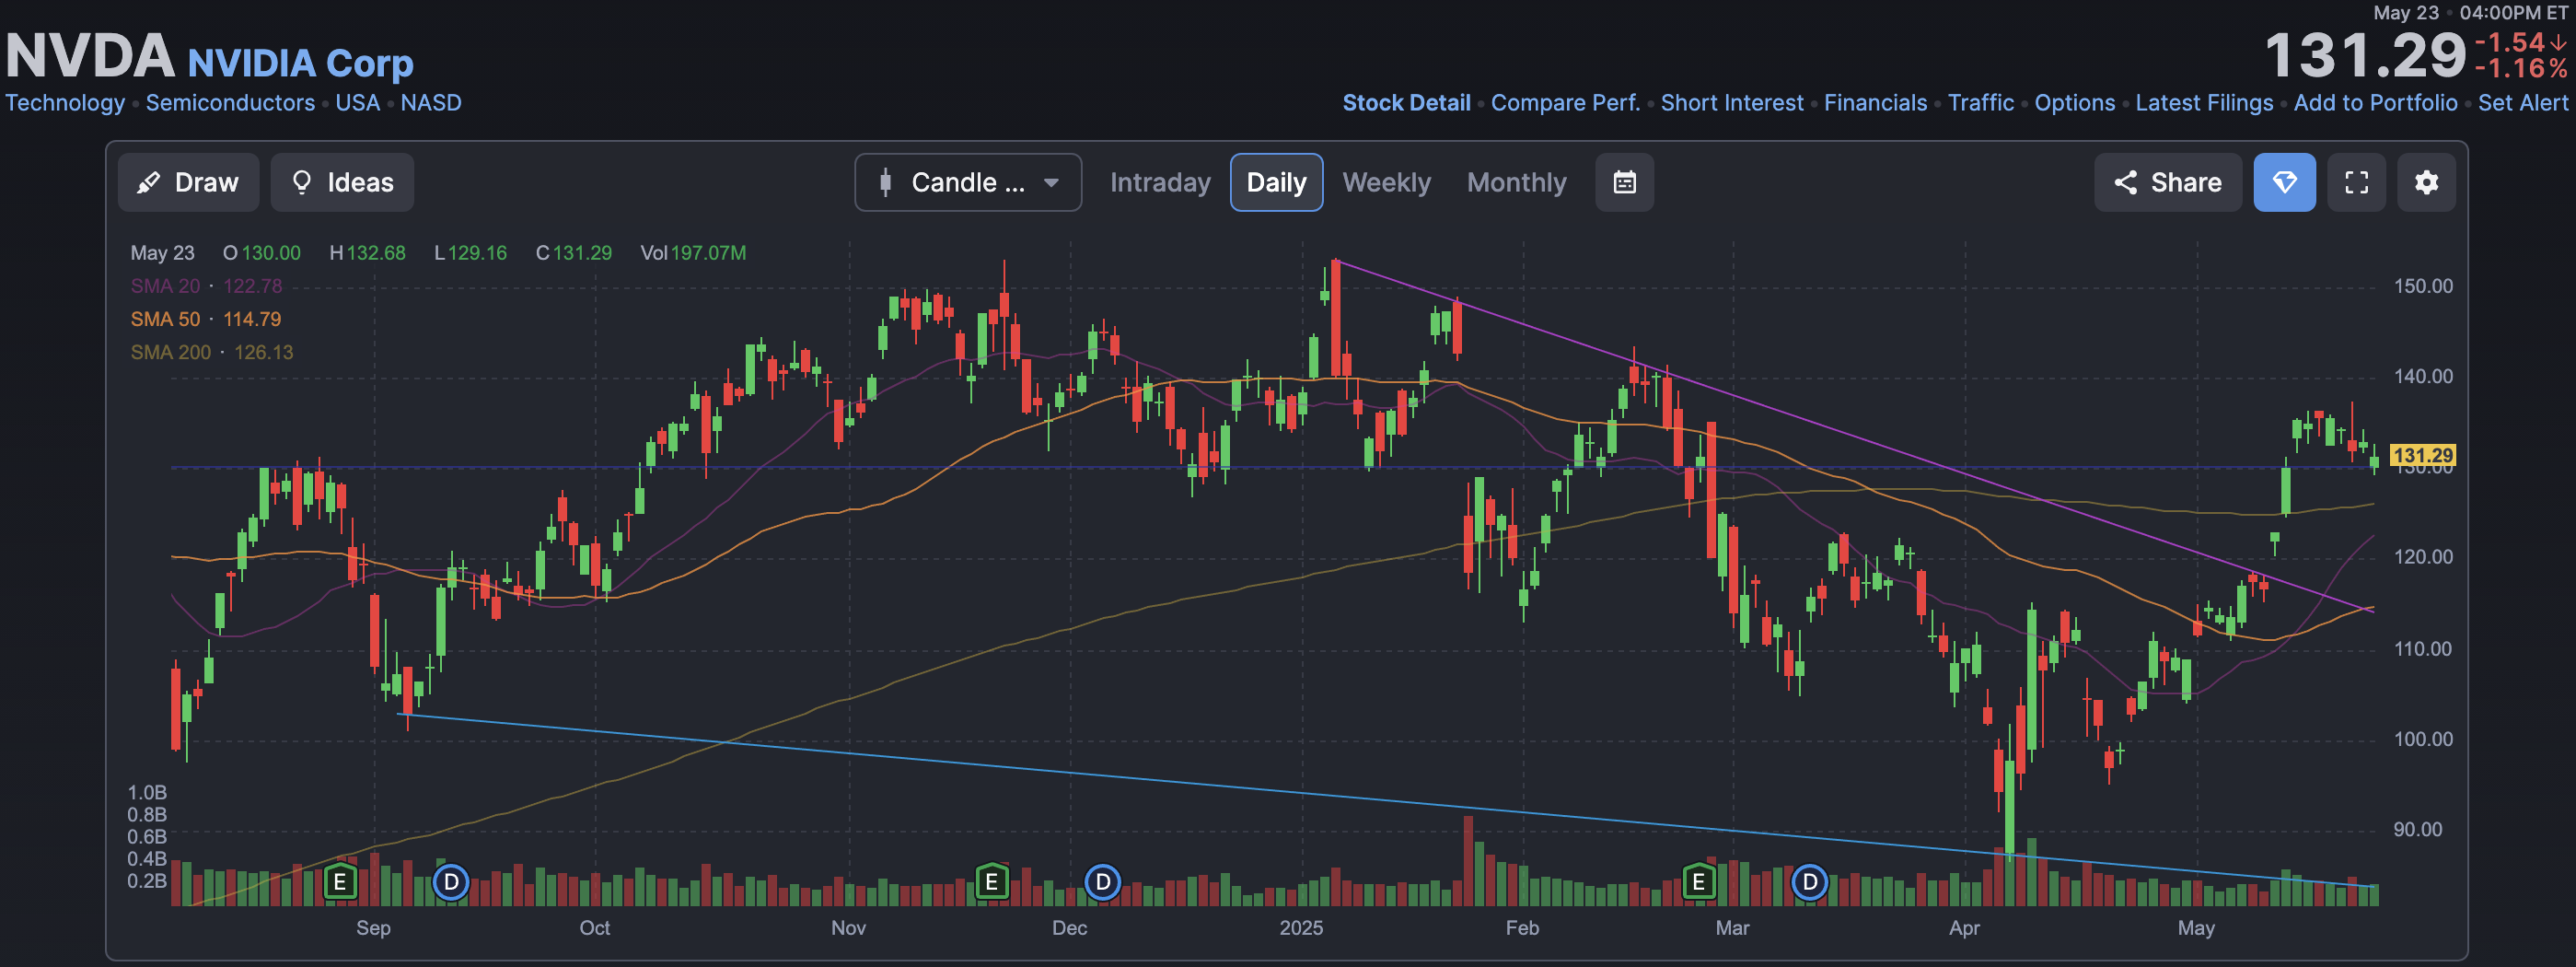The height and width of the screenshot is (967, 2576).
Task: Click the lightbulb icon in Ideas button
Action: pyautogui.click(x=301, y=182)
